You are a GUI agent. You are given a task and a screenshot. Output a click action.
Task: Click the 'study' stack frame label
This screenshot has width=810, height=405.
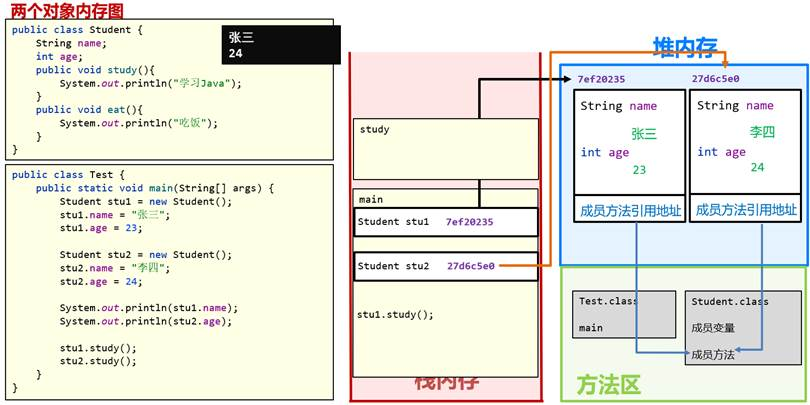(375, 130)
